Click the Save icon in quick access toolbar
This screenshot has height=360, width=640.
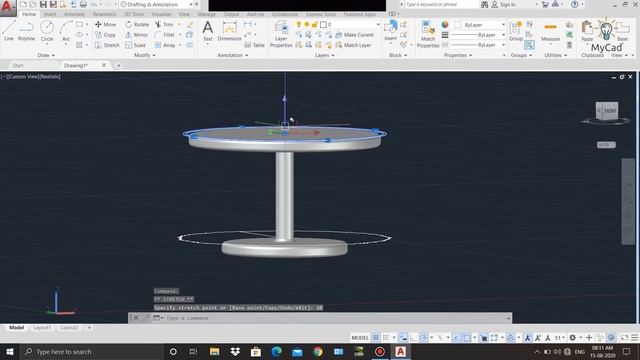click(x=43, y=4)
